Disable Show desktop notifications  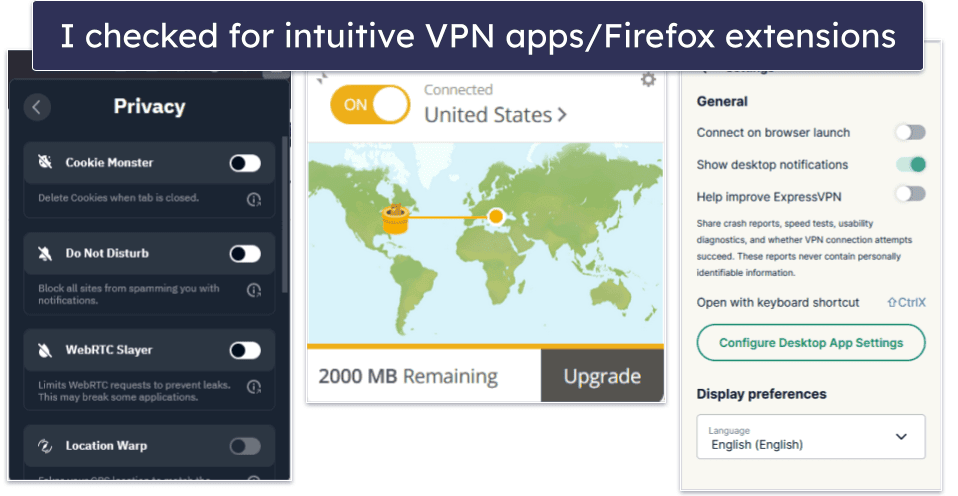tap(910, 164)
